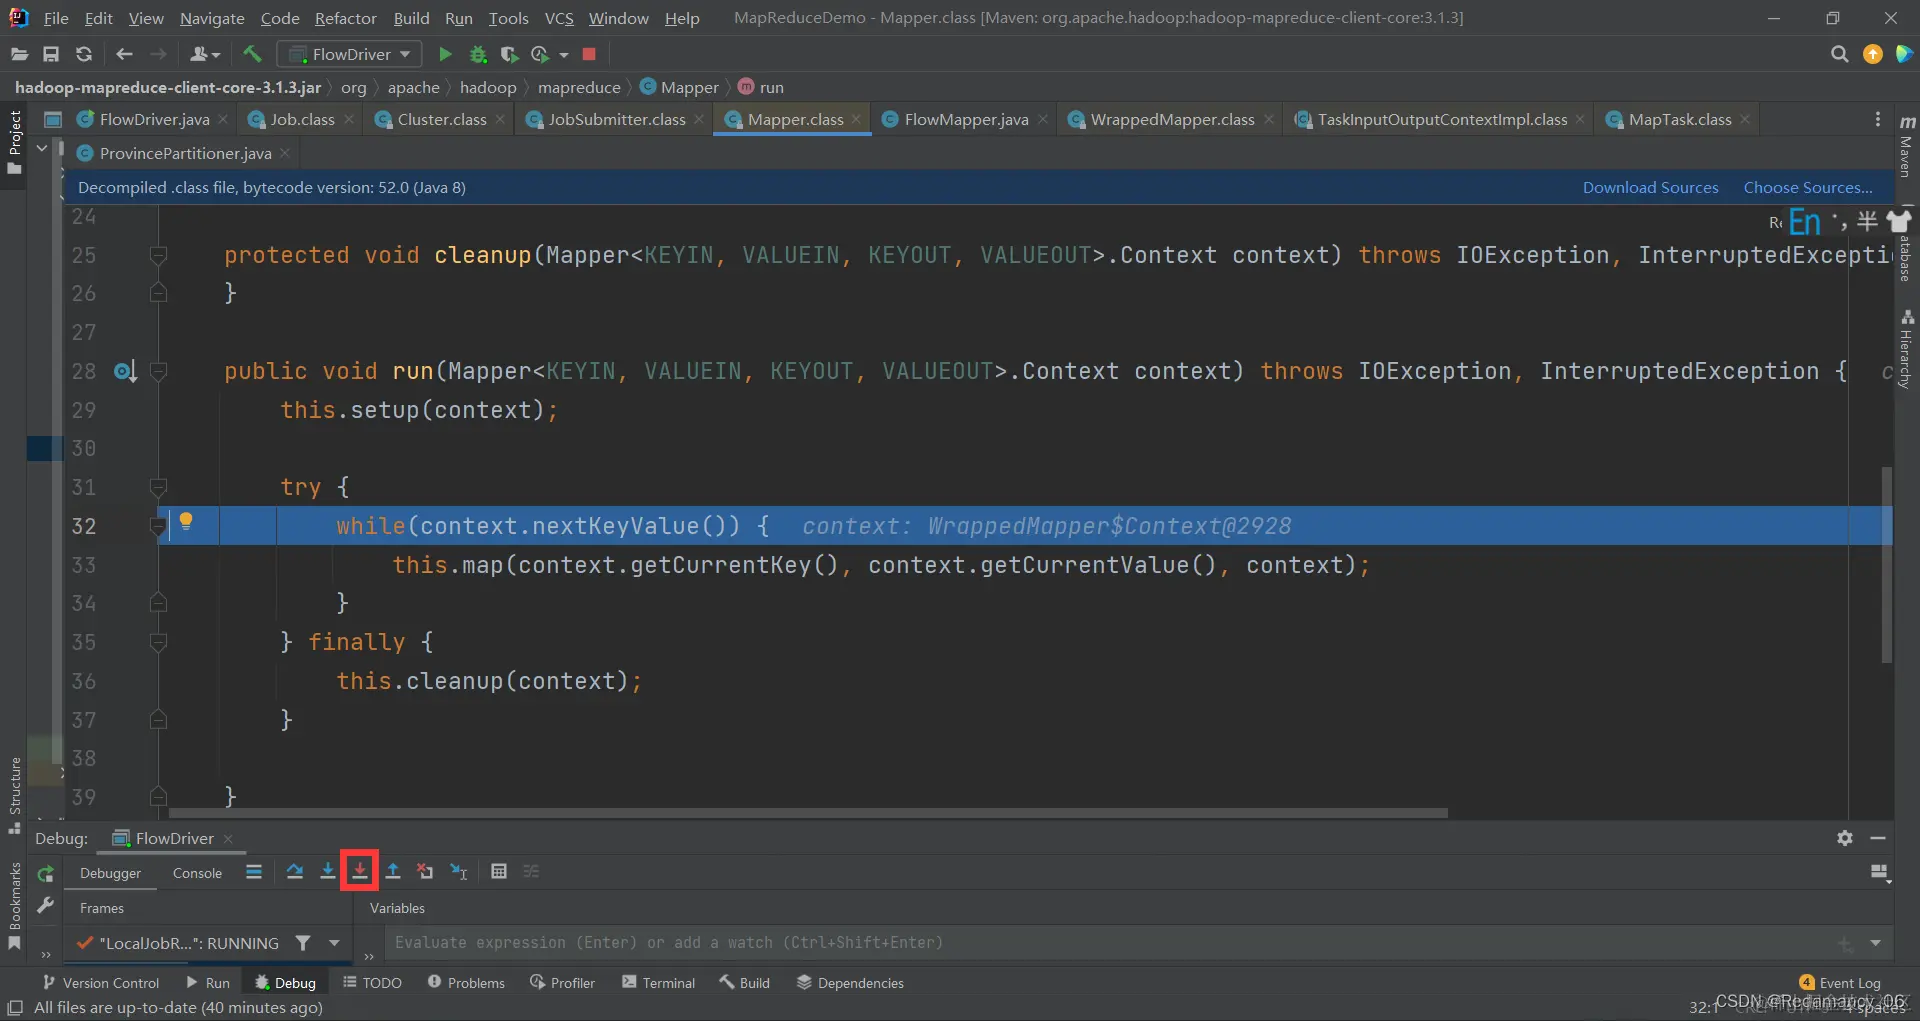The height and width of the screenshot is (1021, 1920).
Task: Open the Event Log button
Action: pyautogui.click(x=1839, y=982)
